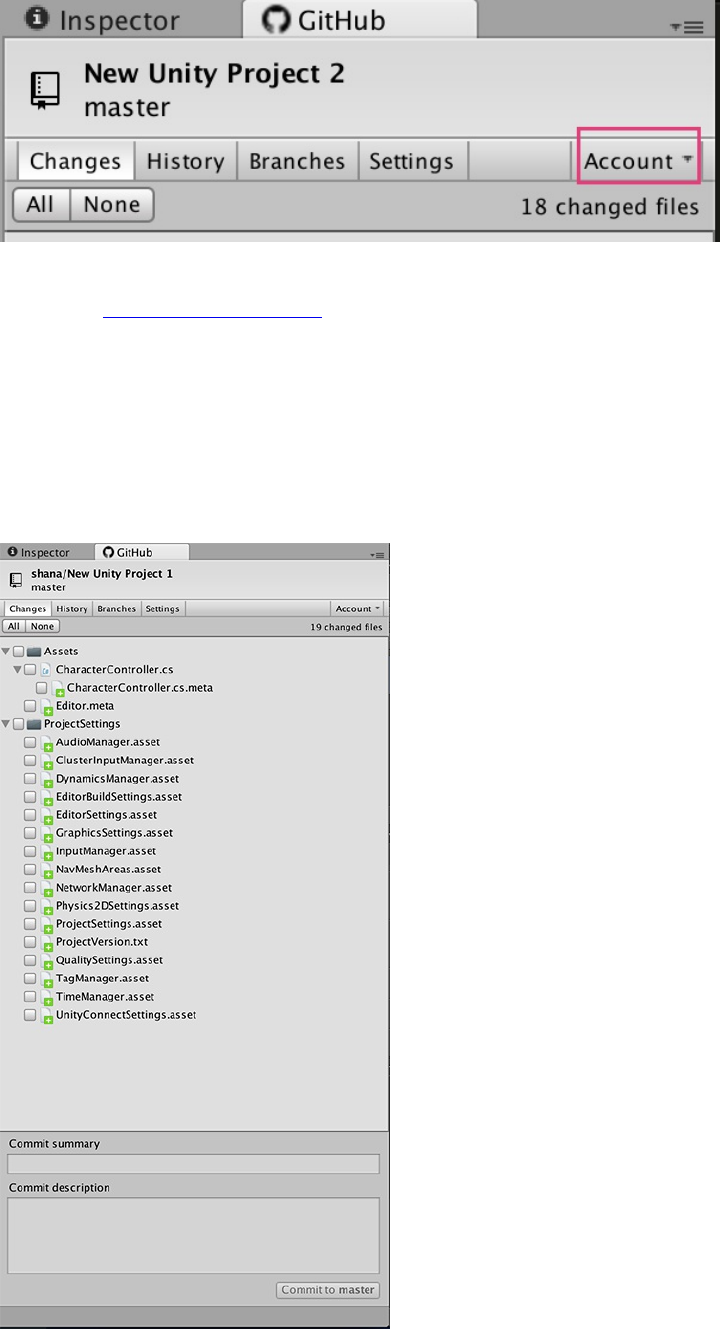The width and height of the screenshot is (720, 1329).
Task: Click added-file icon of Physics2DSettings.asset
Action: 47,907
